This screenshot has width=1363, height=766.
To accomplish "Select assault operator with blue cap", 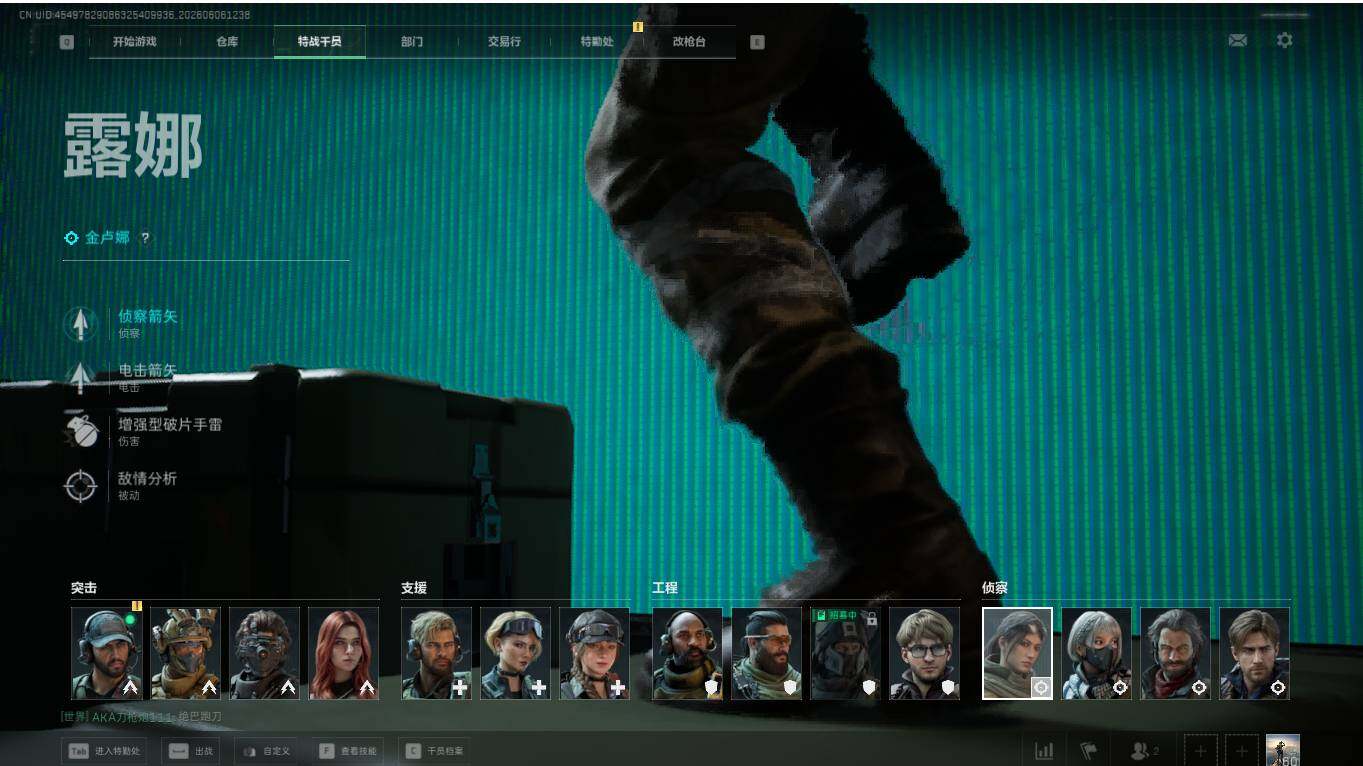I will coord(107,653).
